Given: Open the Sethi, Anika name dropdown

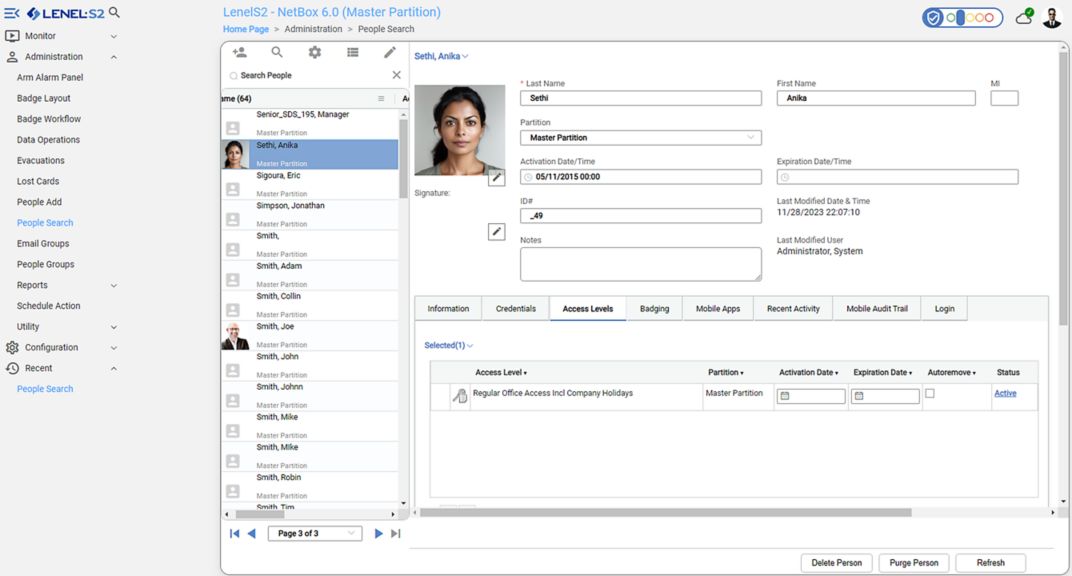Looking at the screenshot, I should click(x=441, y=56).
